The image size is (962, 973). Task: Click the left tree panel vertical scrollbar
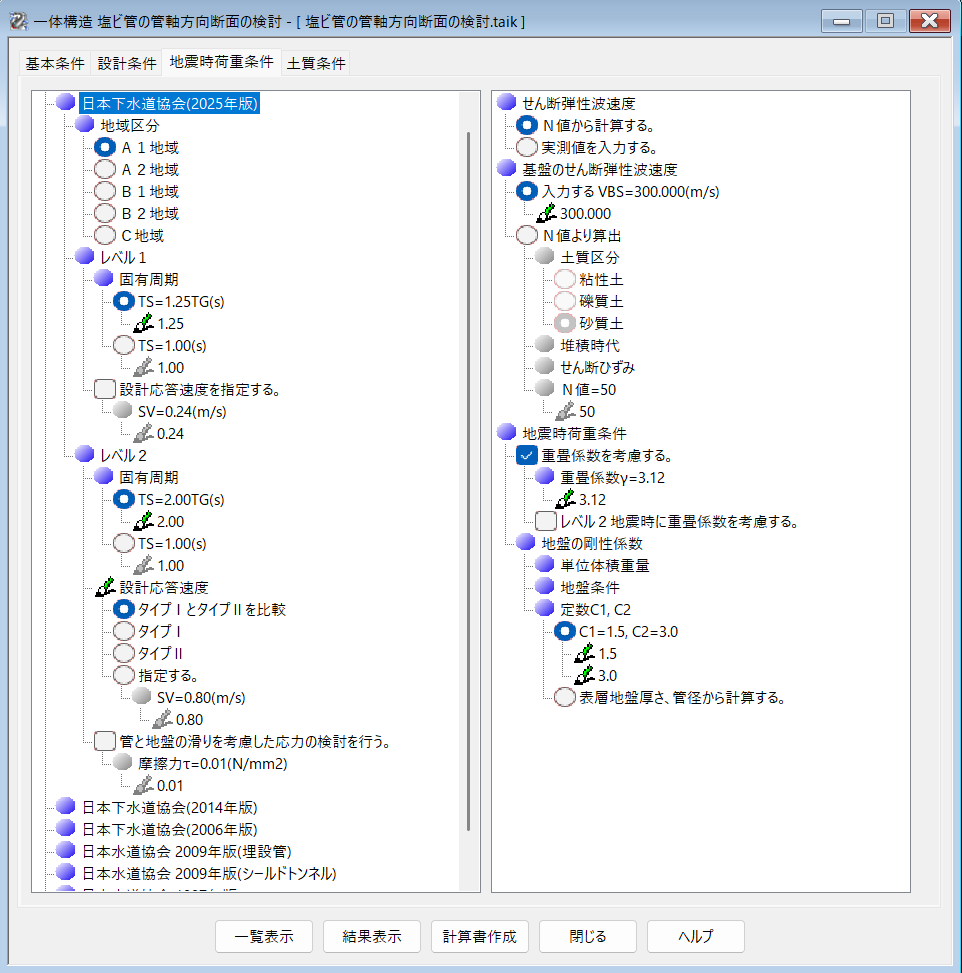468,480
